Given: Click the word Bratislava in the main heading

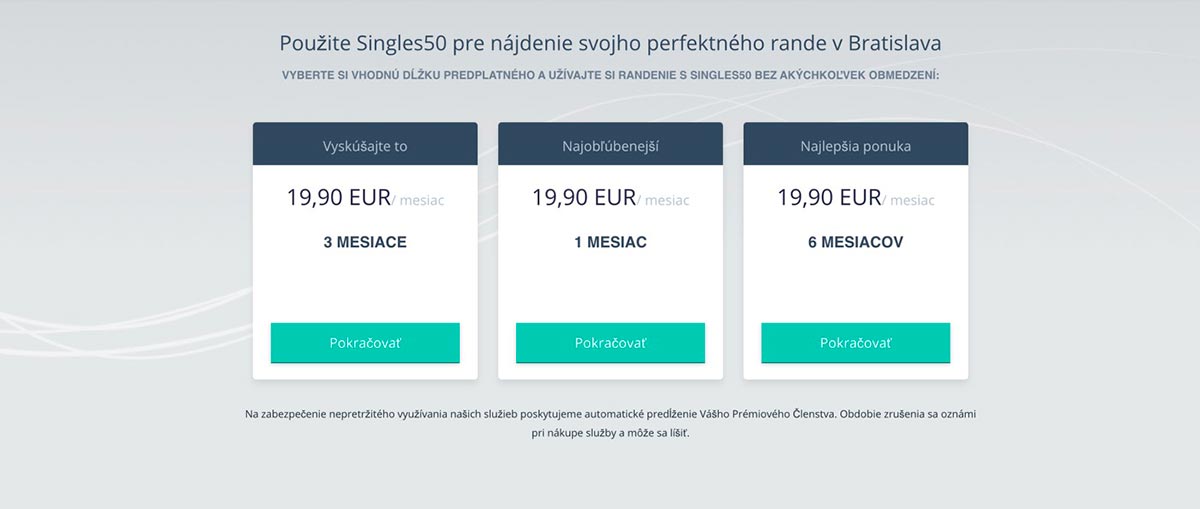Looking at the screenshot, I should point(894,43).
